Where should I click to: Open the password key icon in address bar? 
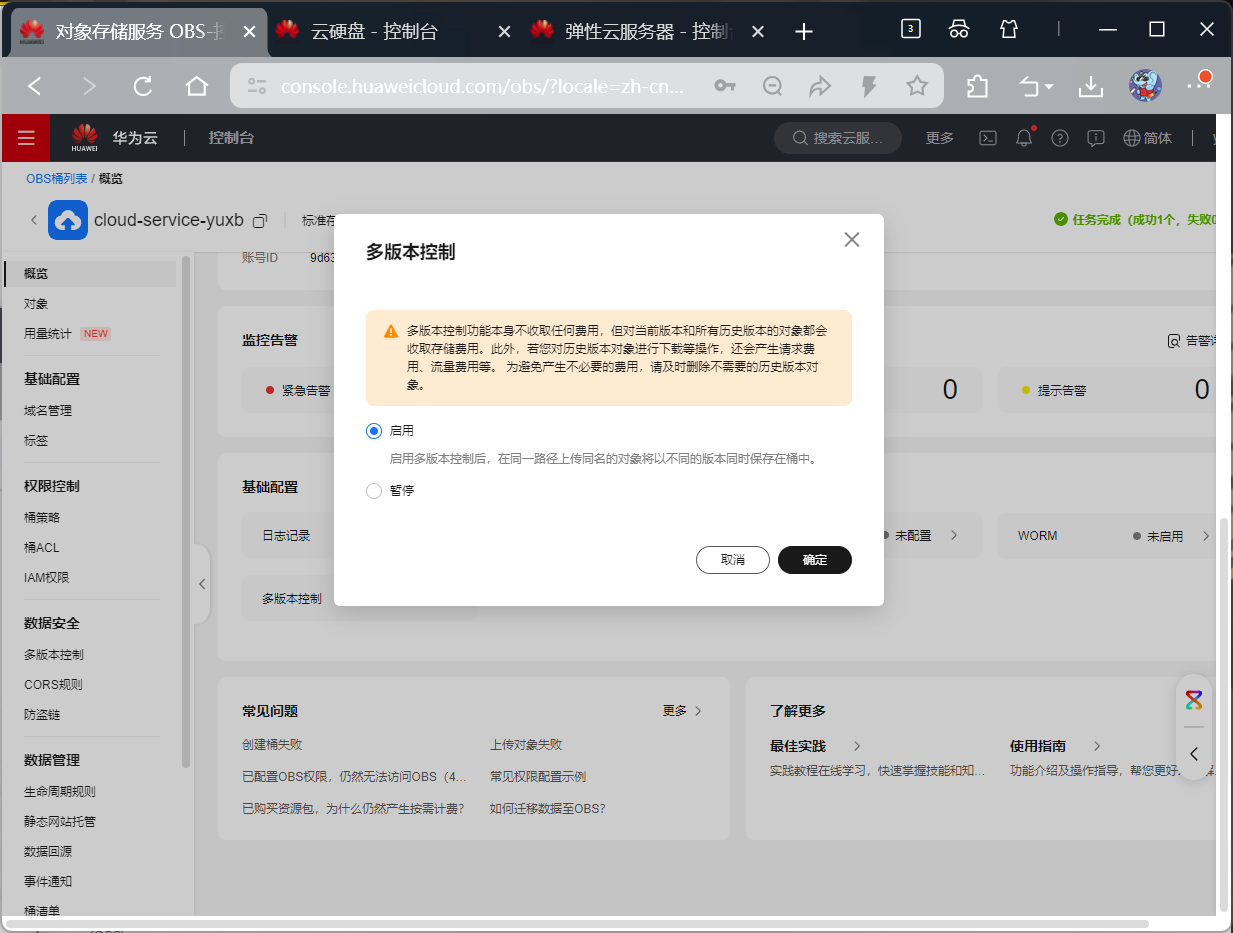(725, 87)
